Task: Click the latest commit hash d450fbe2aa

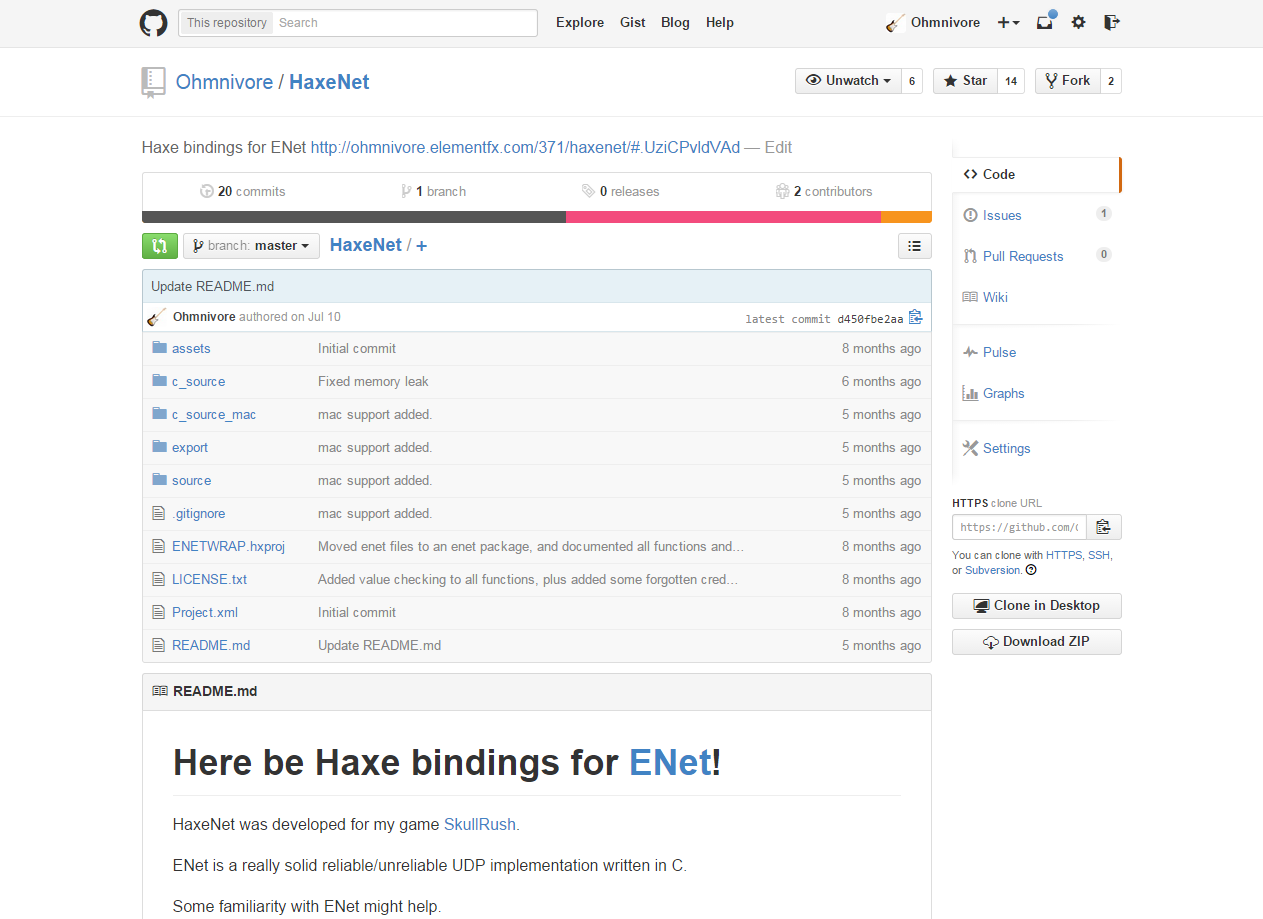Action: (x=870, y=319)
